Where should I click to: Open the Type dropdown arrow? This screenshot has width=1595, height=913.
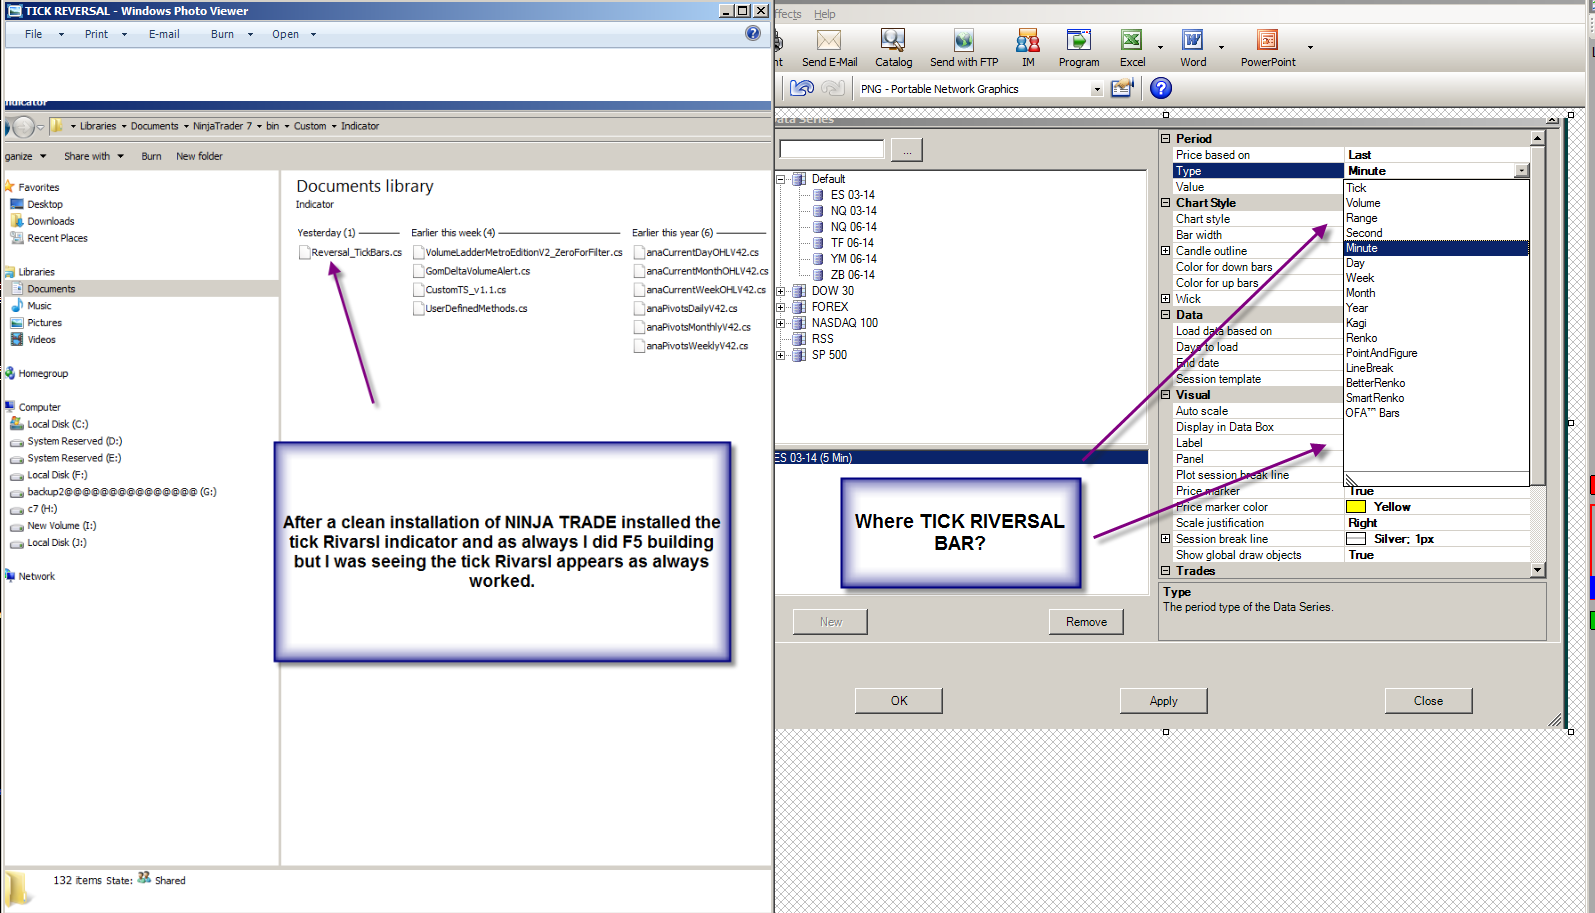(x=1521, y=171)
